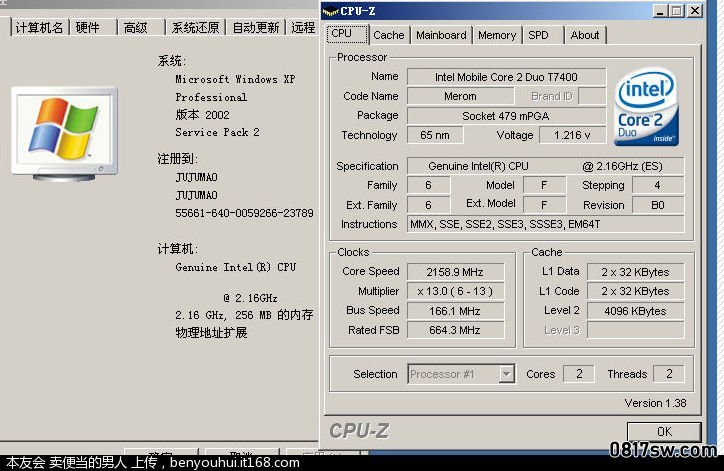Click the Multiplier value x 13.0

455,291
